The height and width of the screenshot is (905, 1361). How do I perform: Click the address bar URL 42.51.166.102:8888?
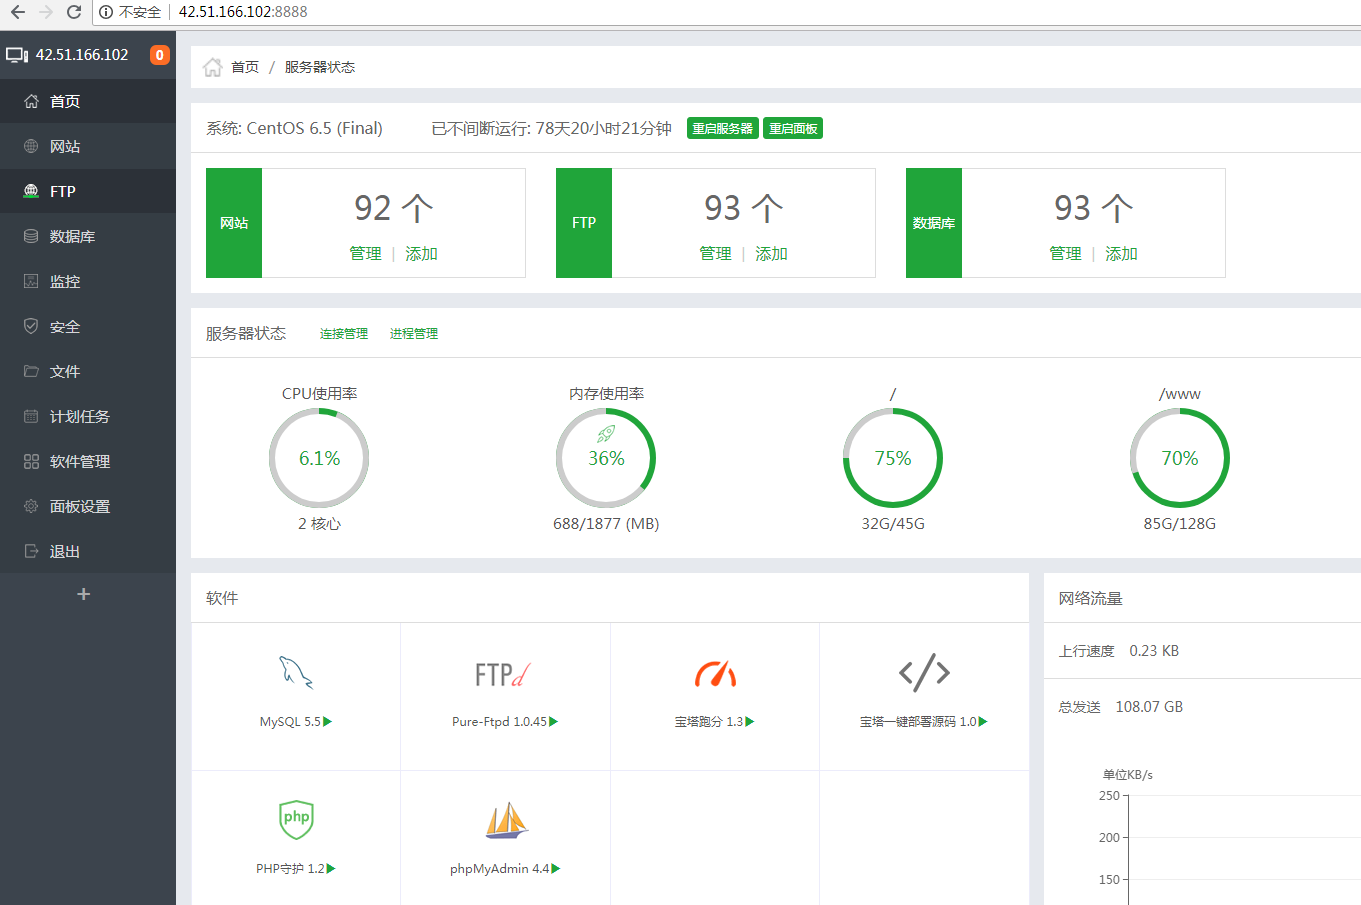point(243,12)
